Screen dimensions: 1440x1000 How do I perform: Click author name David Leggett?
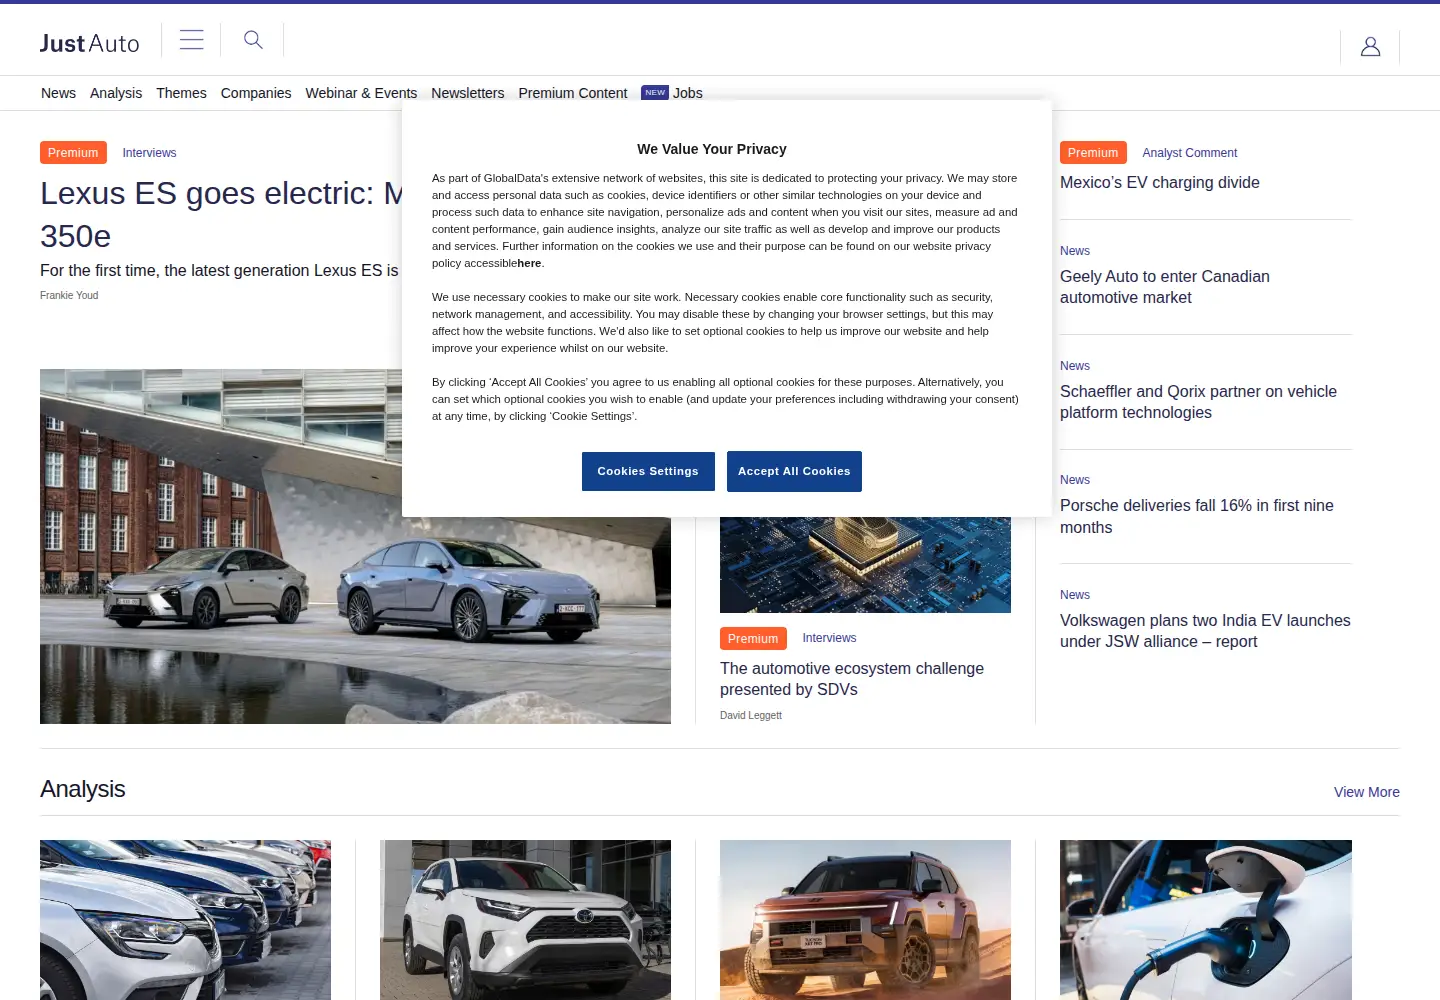coord(751,715)
